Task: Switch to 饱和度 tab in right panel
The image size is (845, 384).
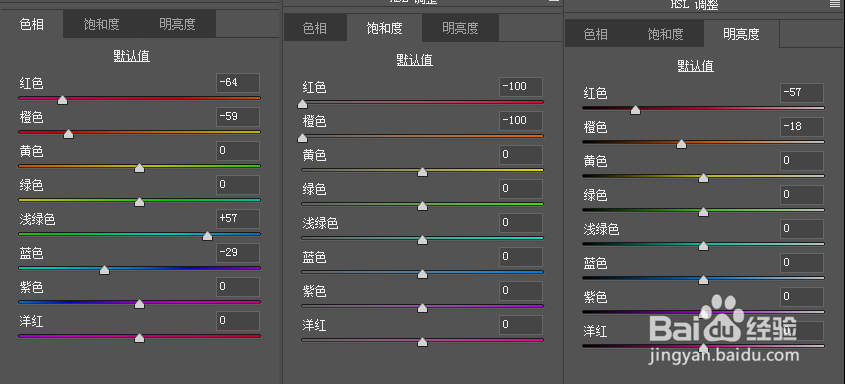Action: point(666,34)
